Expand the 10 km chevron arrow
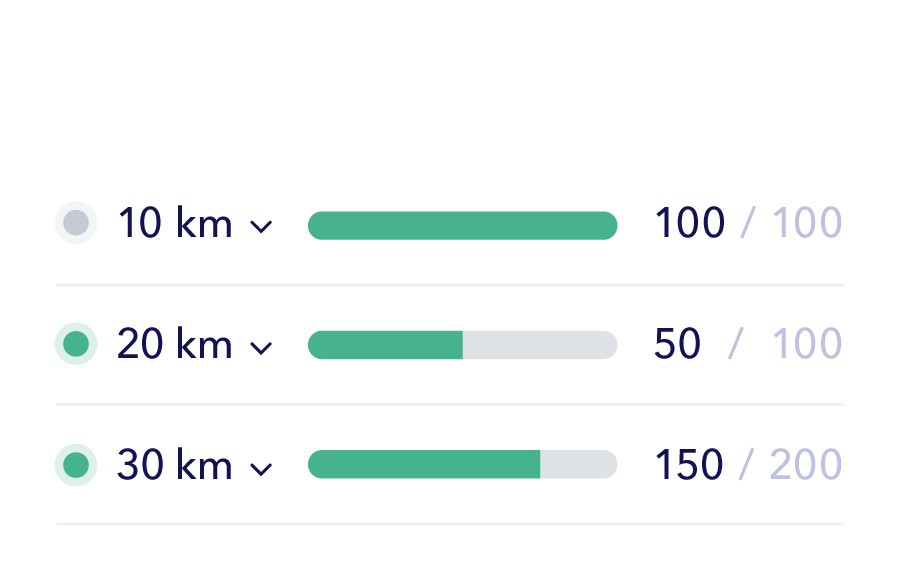 (261, 227)
